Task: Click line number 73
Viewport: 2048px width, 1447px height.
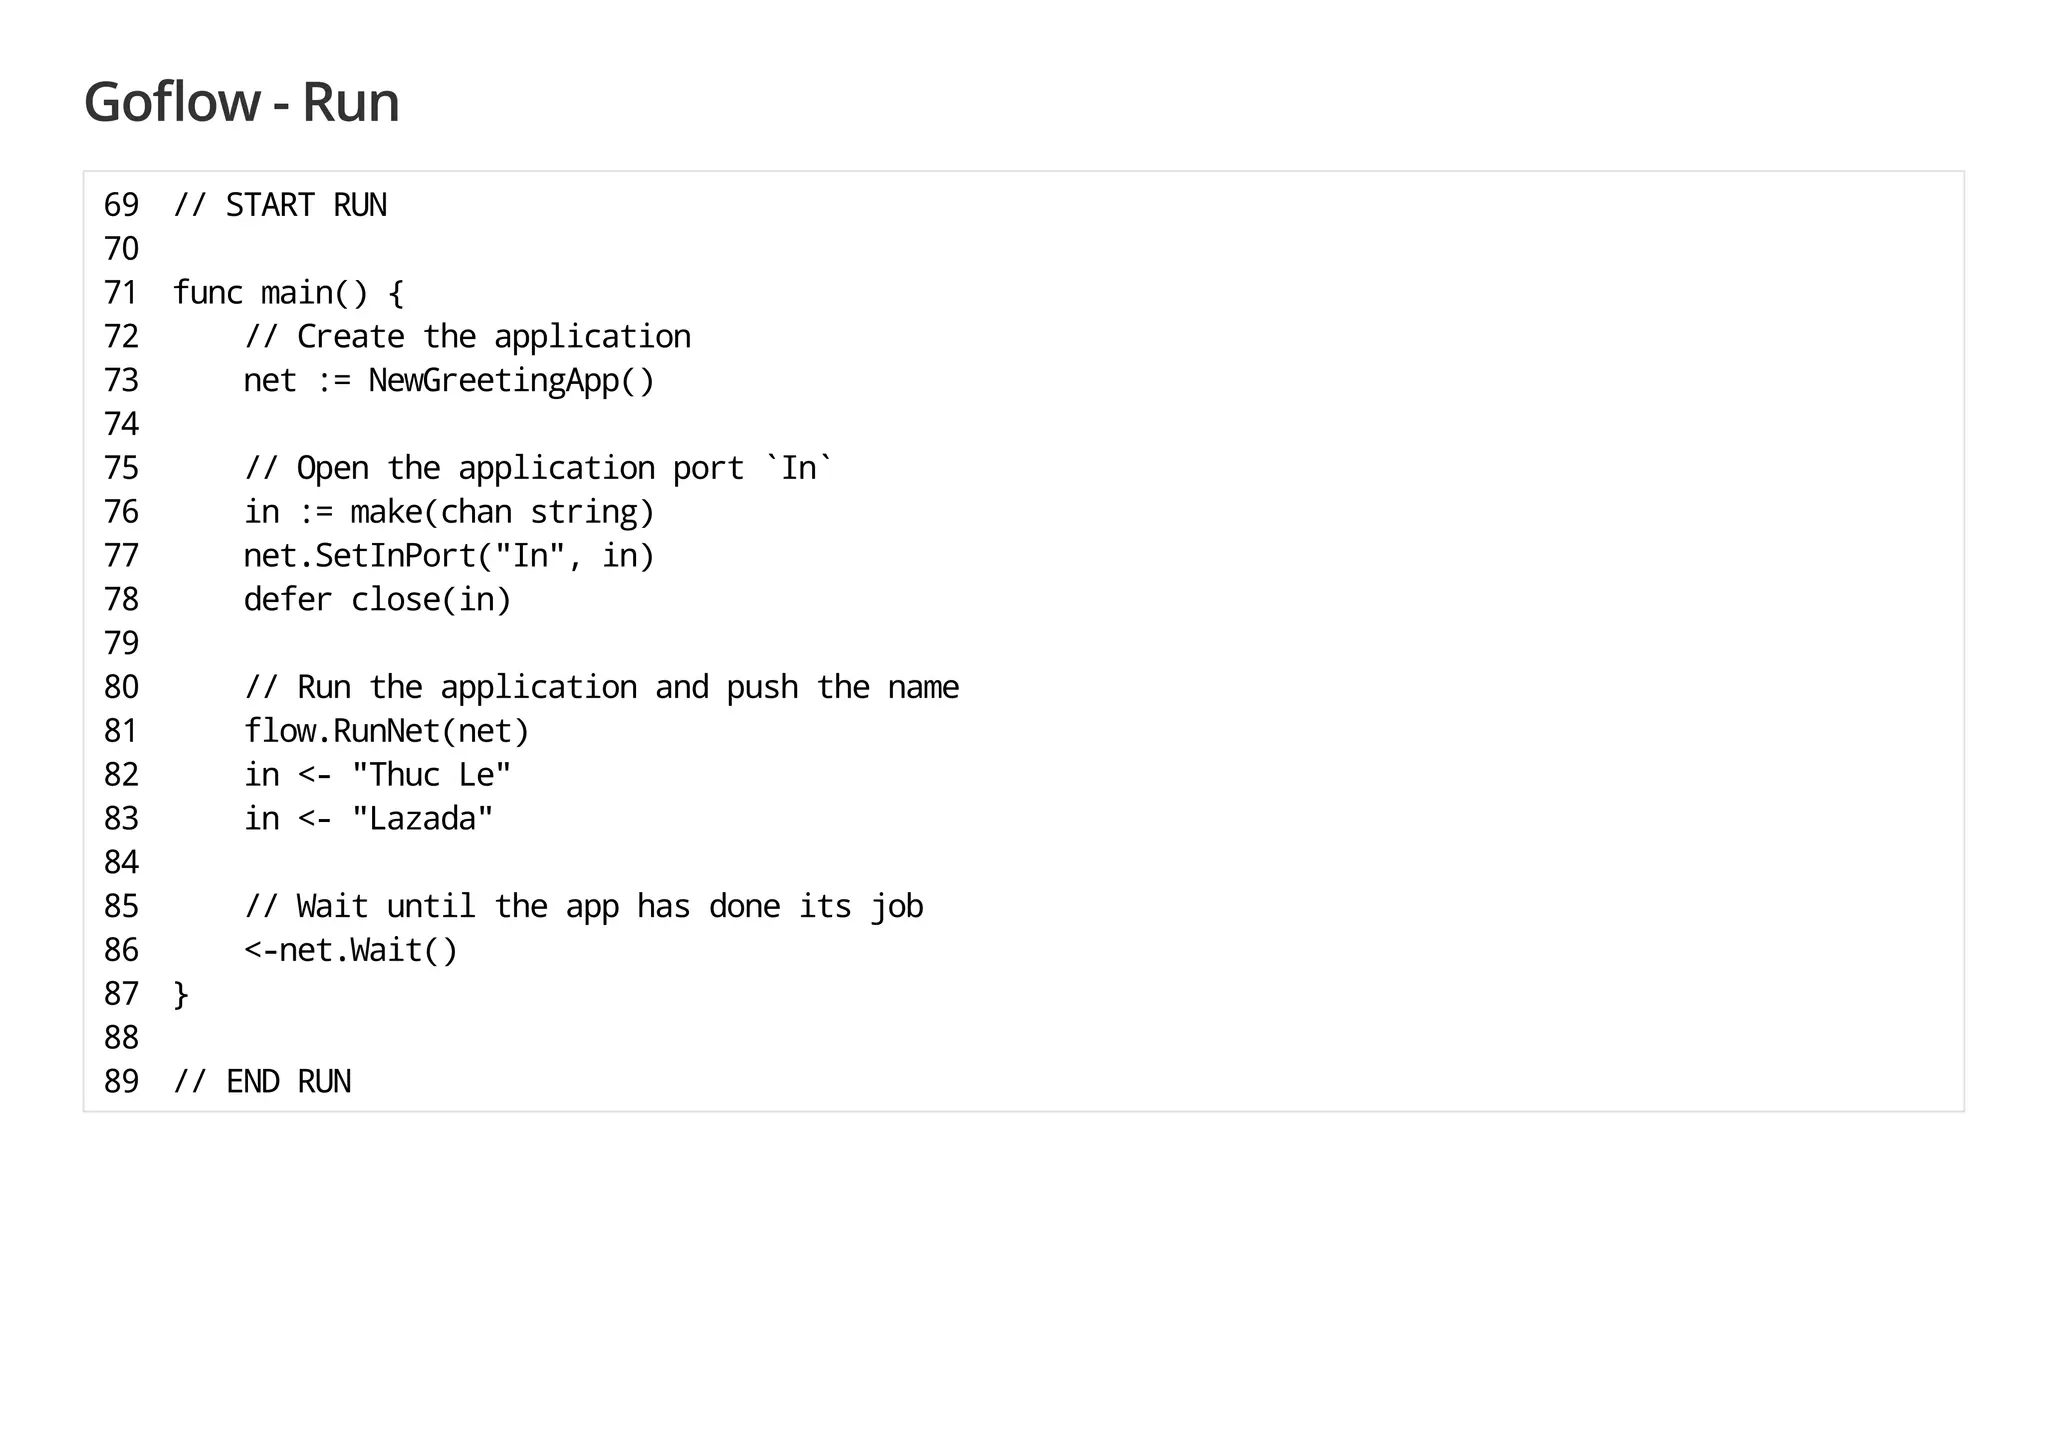Action: [x=121, y=381]
